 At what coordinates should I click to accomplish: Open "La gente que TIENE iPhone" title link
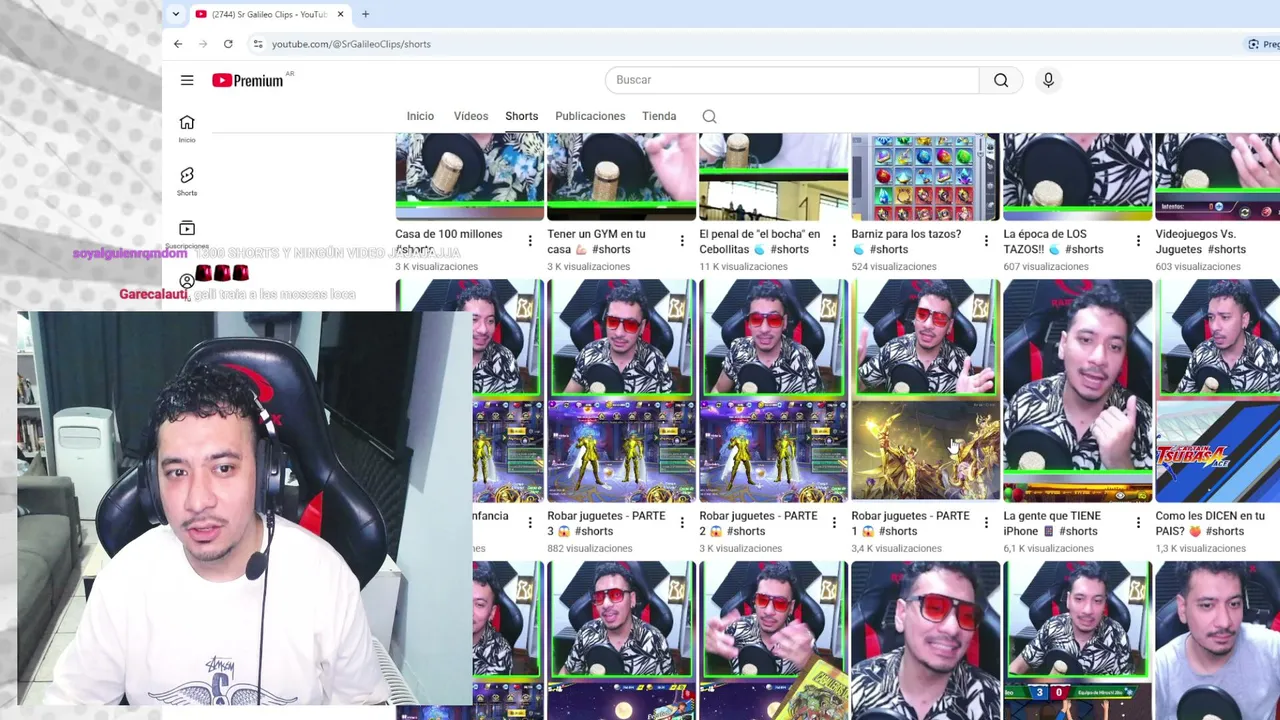[1052, 523]
